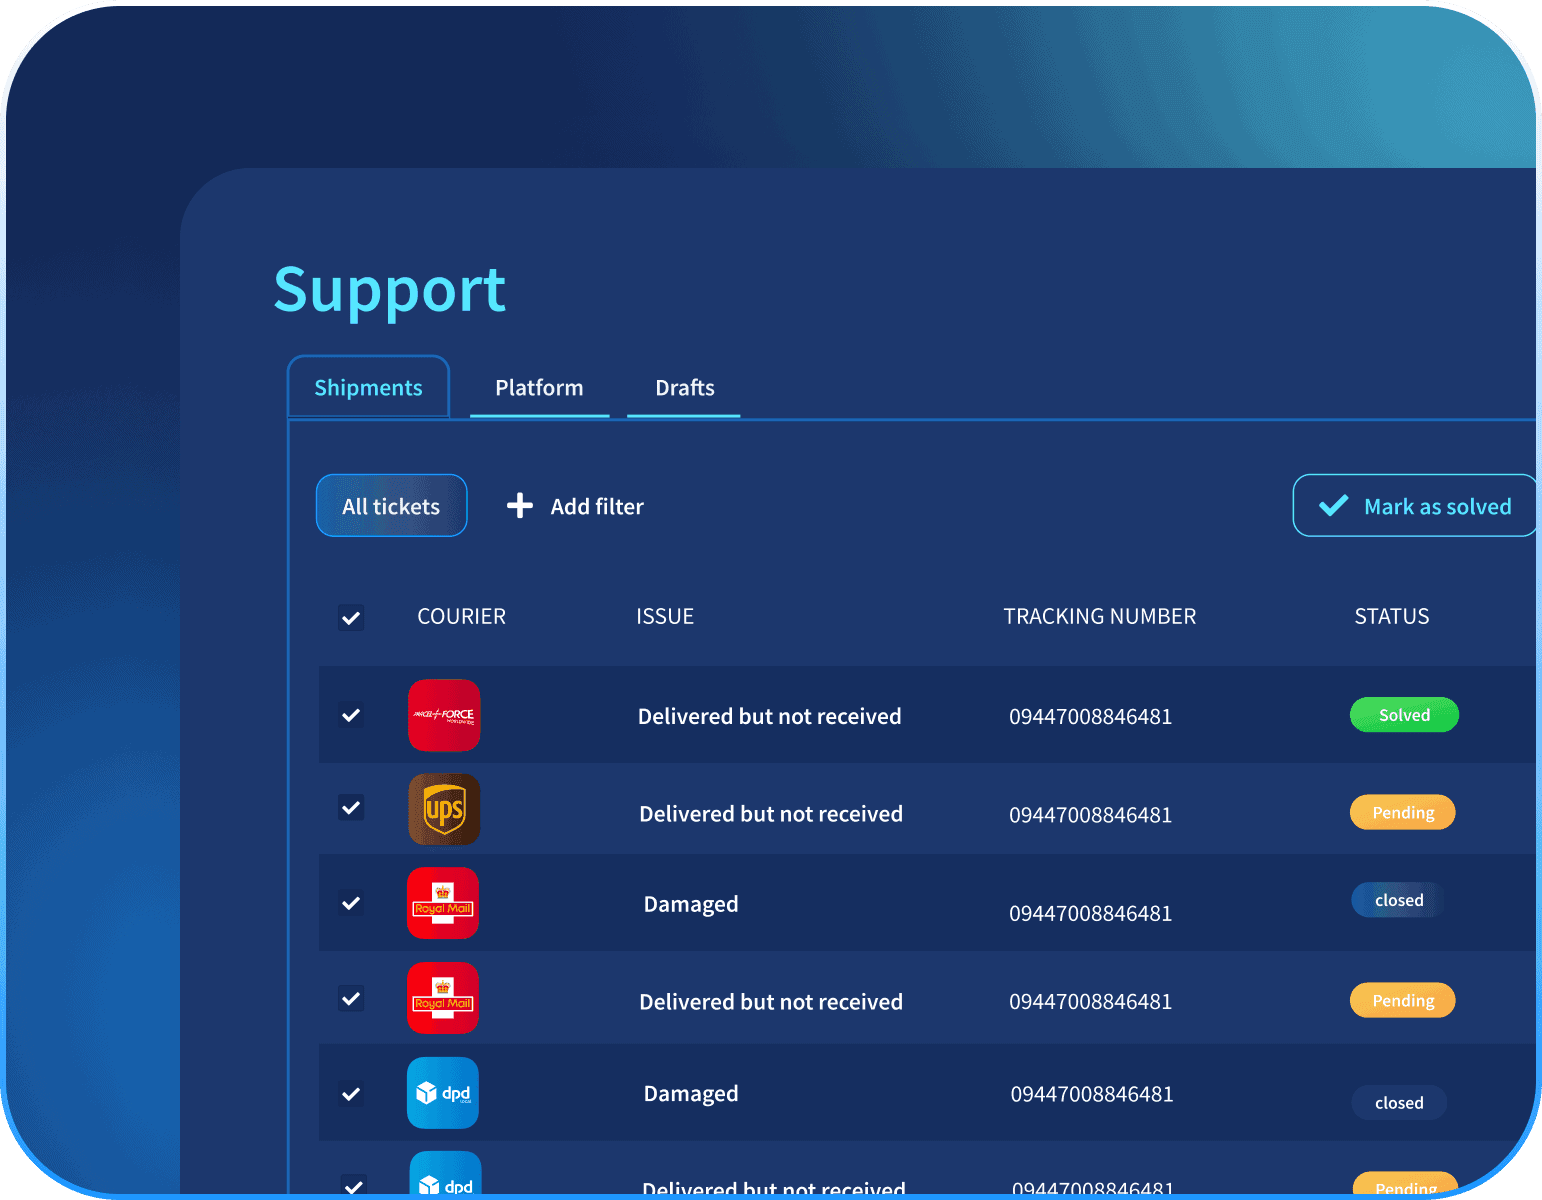Click closed badge in DPD Damaged row
Viewport: 1542px width, 1200px height.
pyautogui.click(x=1399, y=1103)
